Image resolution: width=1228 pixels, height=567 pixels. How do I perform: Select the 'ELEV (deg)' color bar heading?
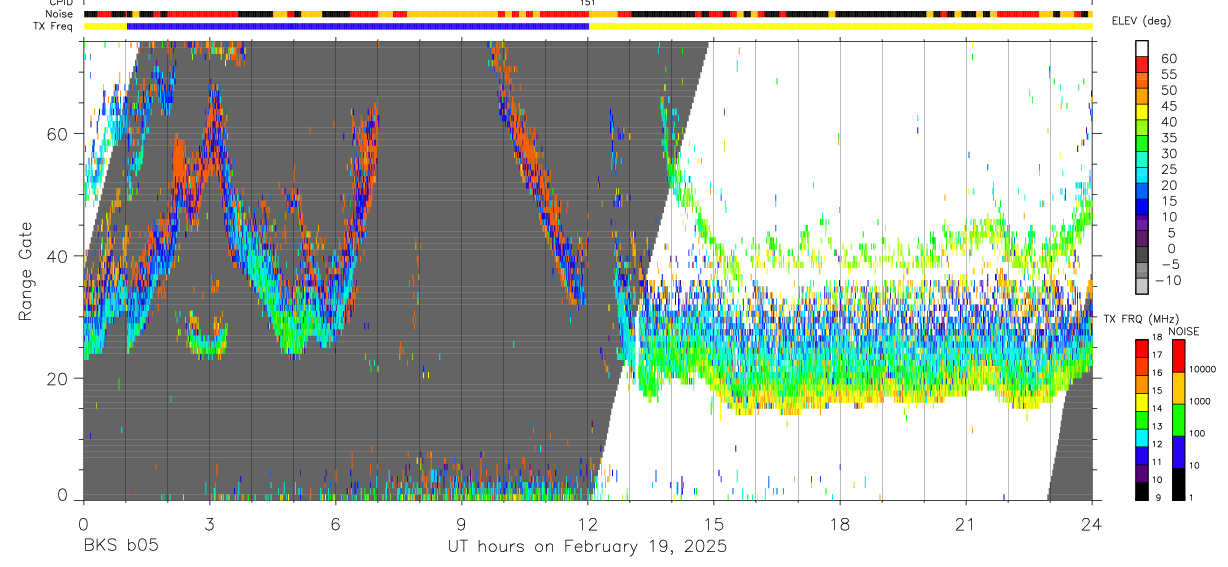point(1139,21)
